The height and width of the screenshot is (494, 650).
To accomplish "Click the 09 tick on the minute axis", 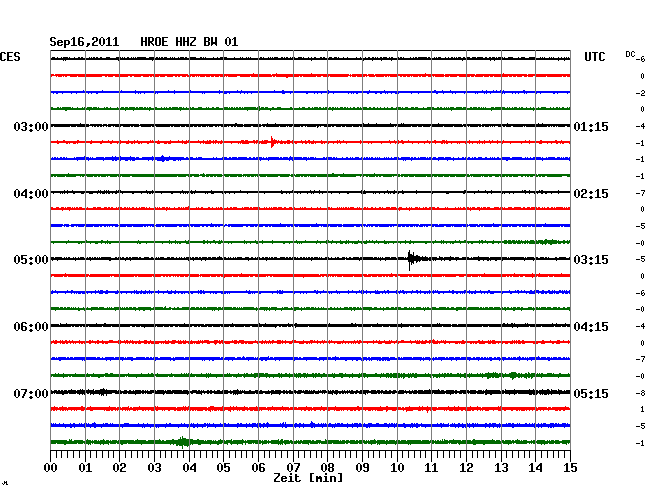I will click(362, 468).
